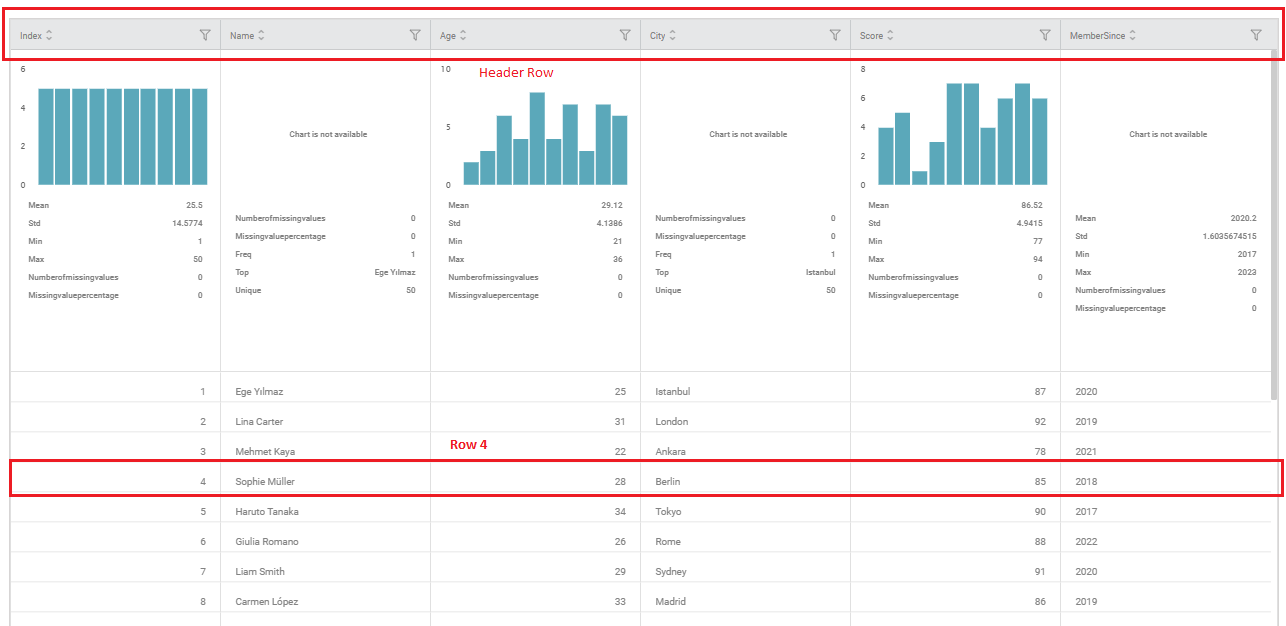Toggle sort arrows on Score column

point(890,35)
